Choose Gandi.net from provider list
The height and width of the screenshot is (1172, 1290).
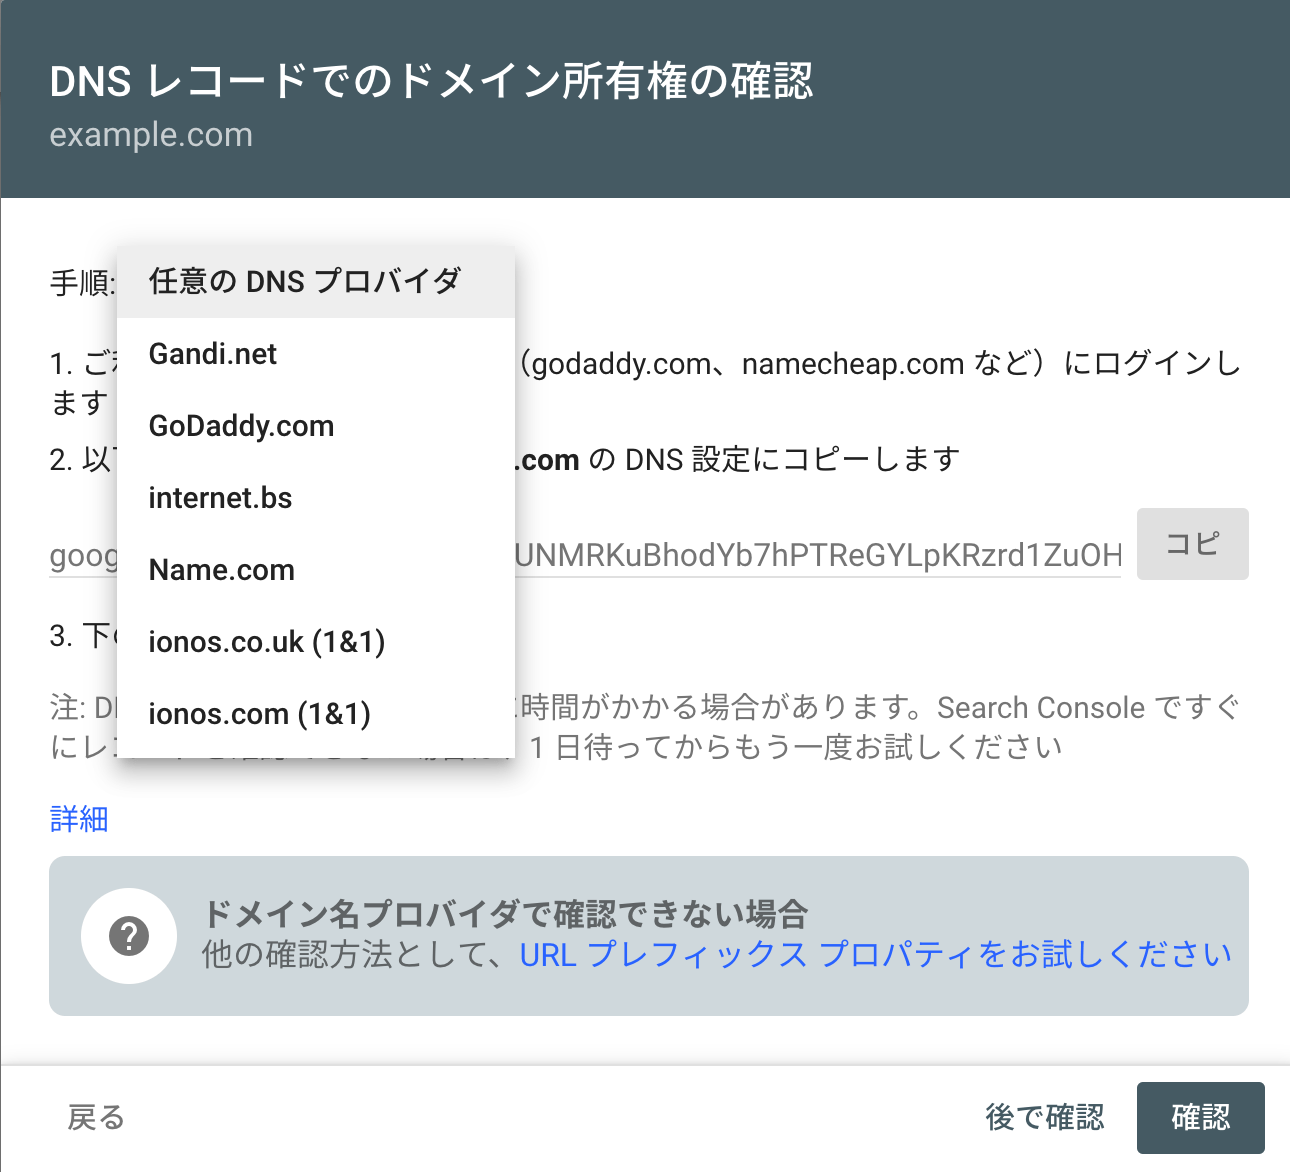(316, 354)
